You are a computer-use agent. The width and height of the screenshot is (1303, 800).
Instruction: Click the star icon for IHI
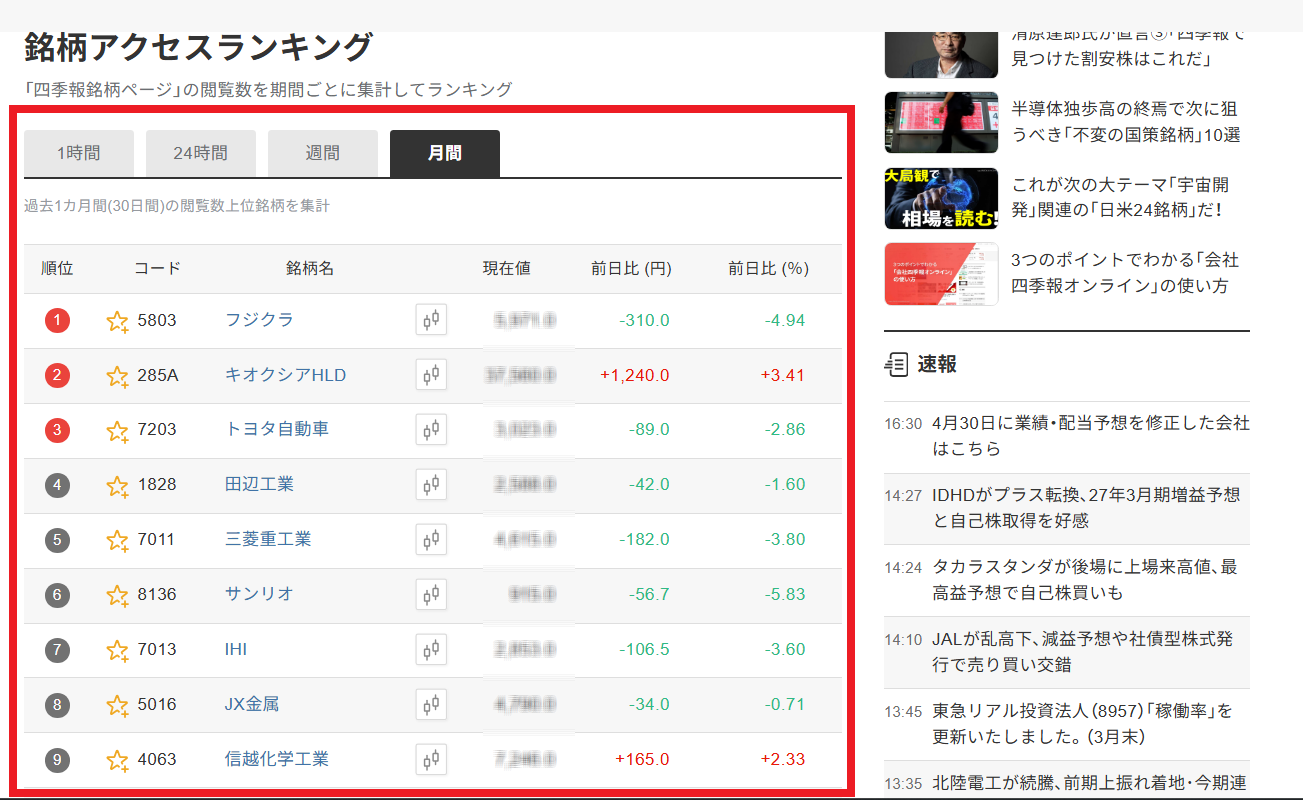(118, 650)
